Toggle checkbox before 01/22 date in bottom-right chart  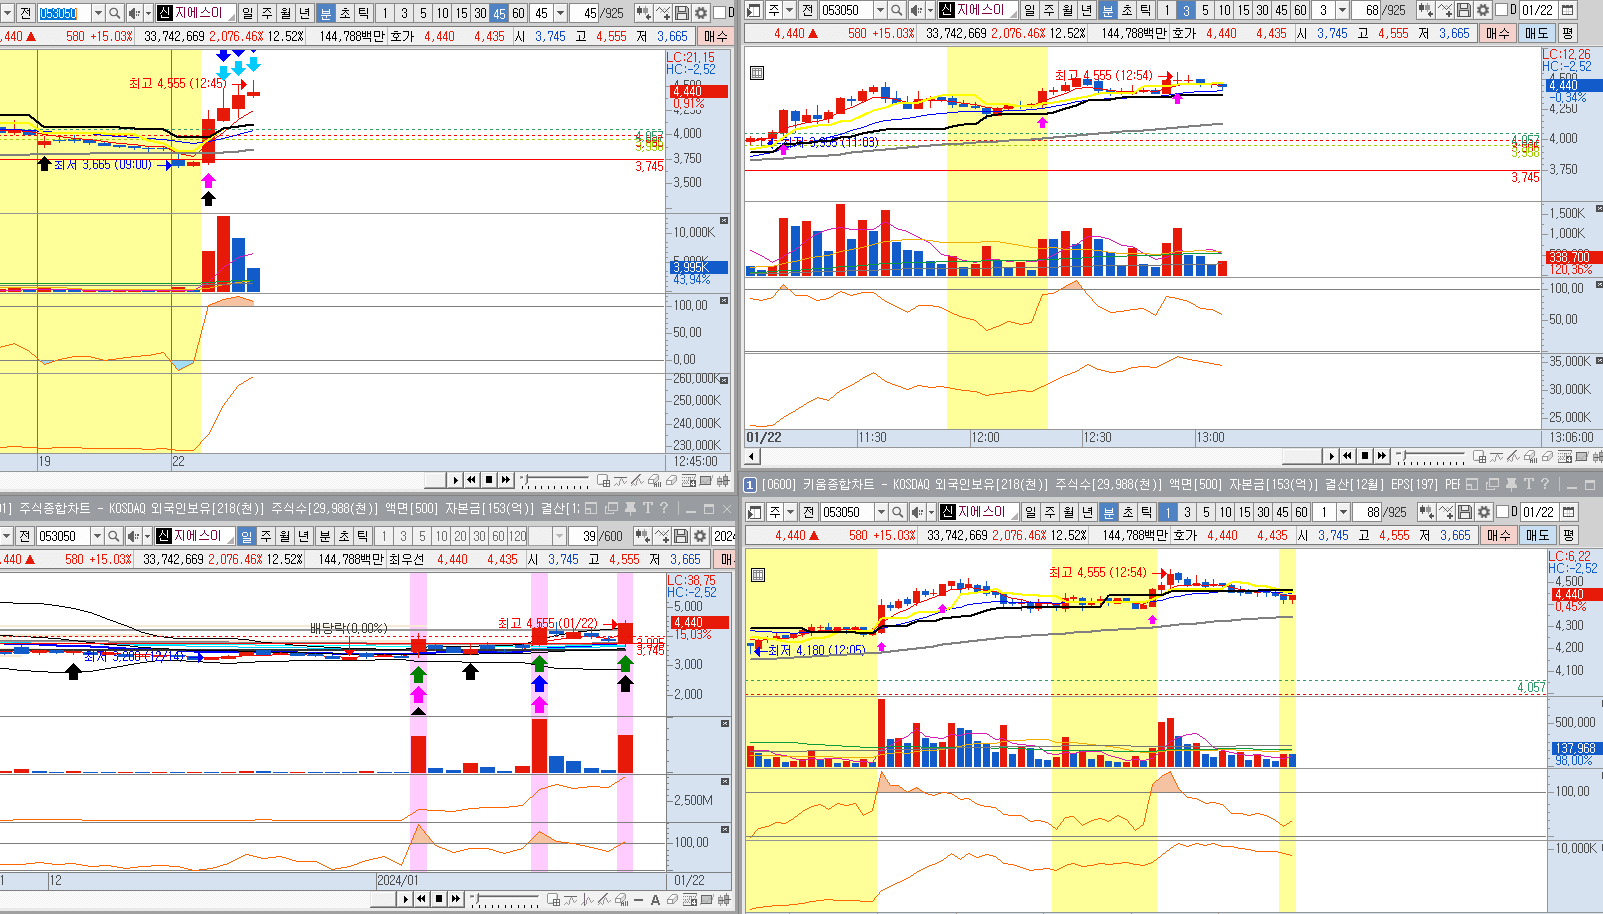[1502, 512]
